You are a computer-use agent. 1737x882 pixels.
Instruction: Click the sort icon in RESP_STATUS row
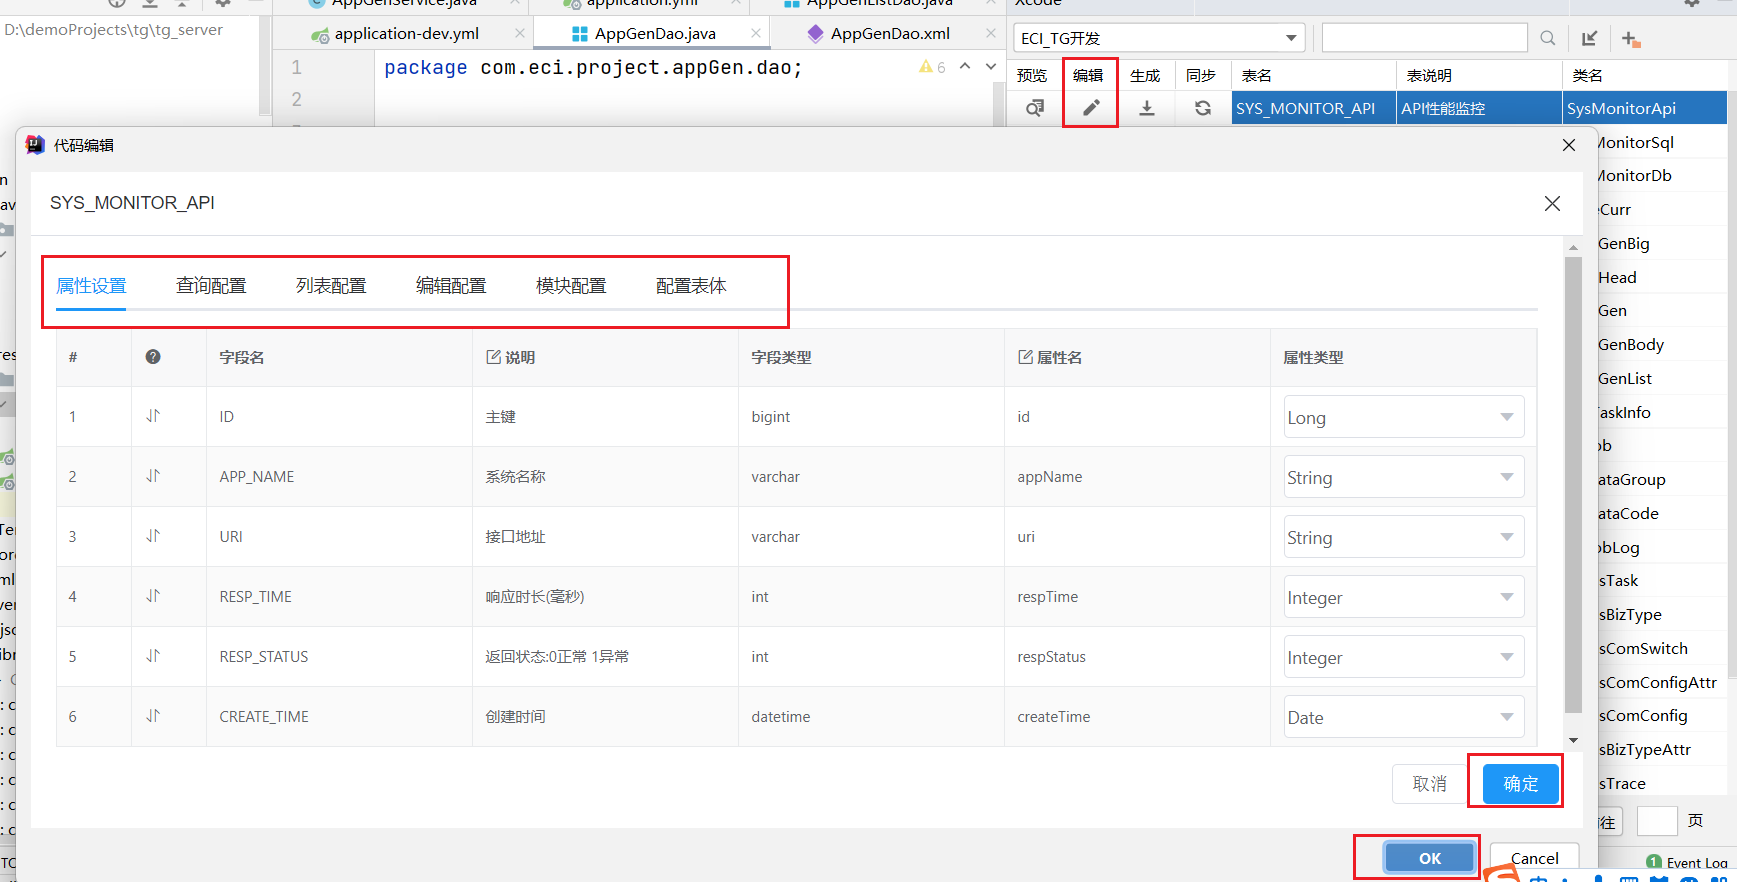[x=153, y=656]
